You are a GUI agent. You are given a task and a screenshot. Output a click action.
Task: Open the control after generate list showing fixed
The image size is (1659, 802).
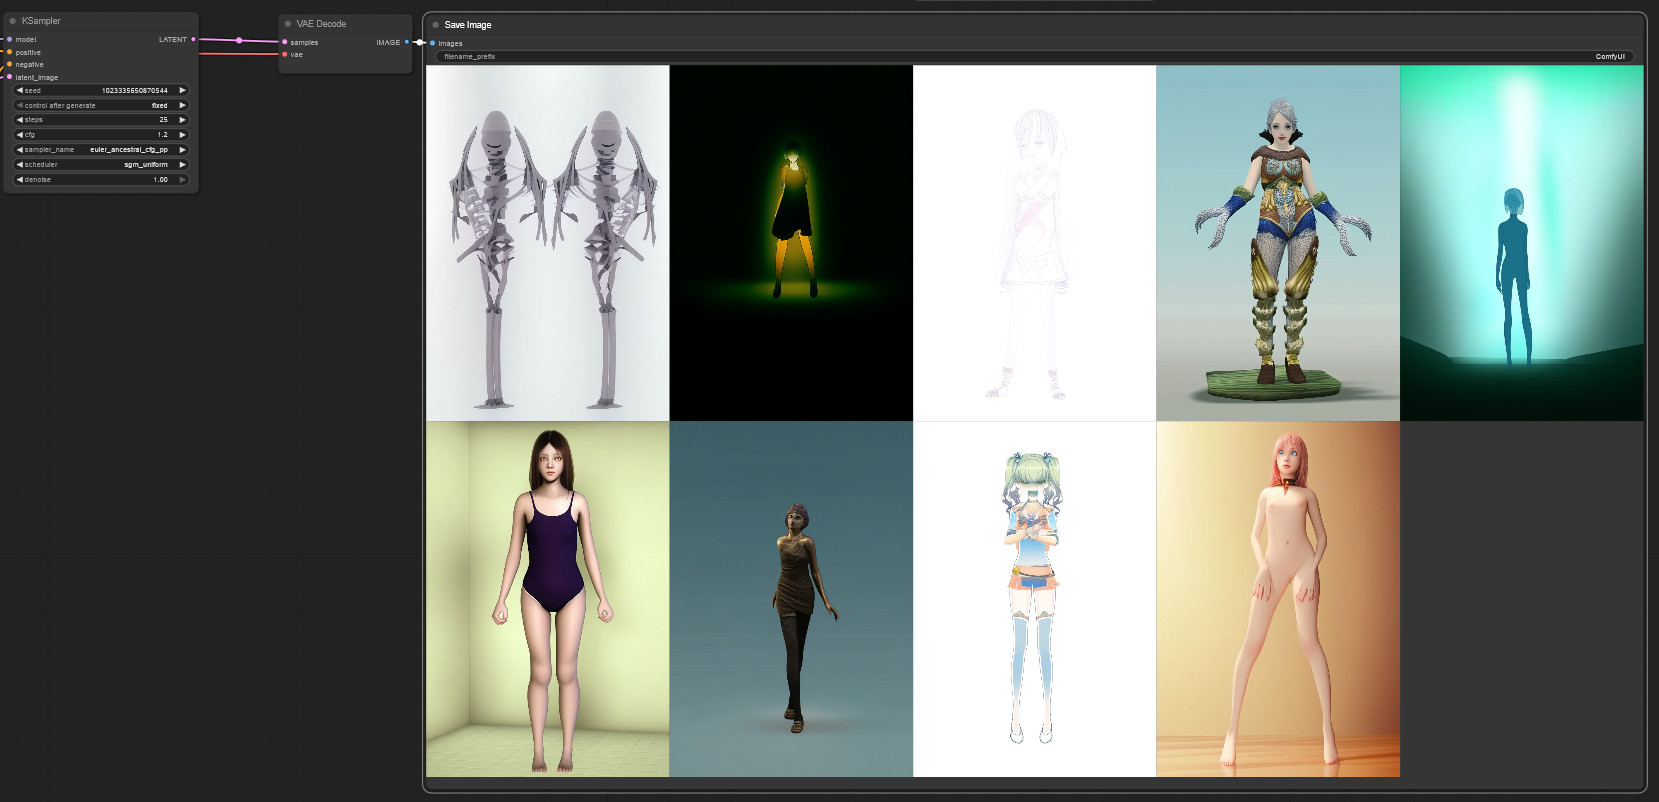[160, 105]
